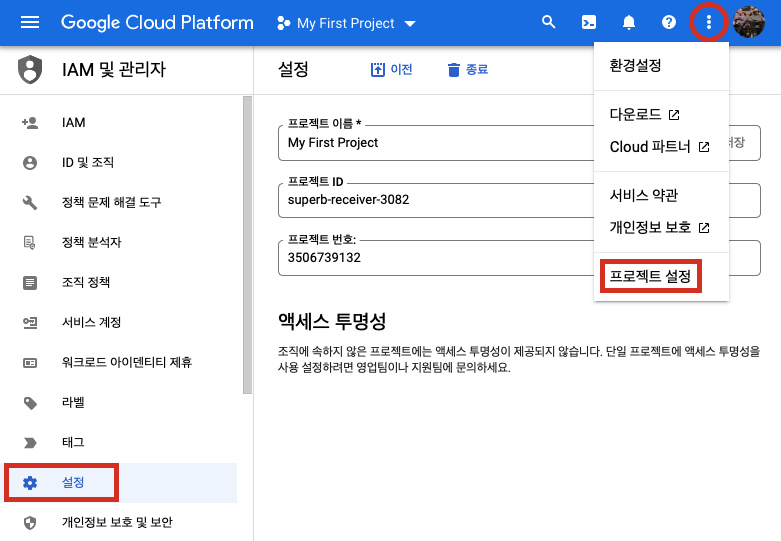Open the My First Project selector dropdown
The height and width of the screenshot is (541, 781).
[x=346, y=23]
